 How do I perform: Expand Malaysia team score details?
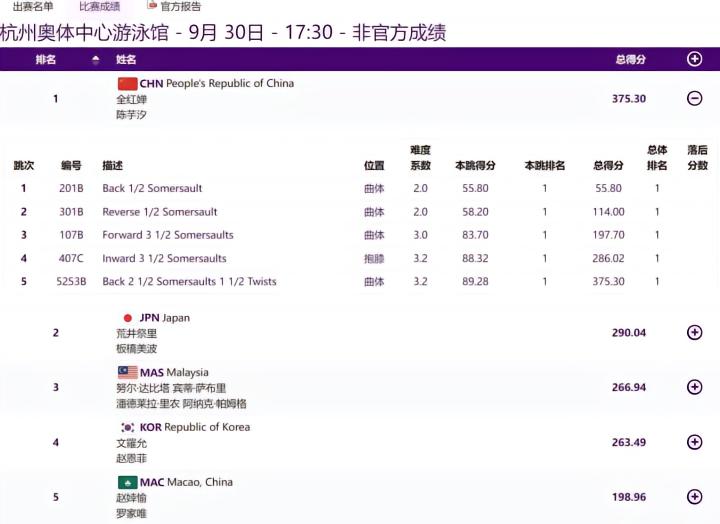click(694, 387)
